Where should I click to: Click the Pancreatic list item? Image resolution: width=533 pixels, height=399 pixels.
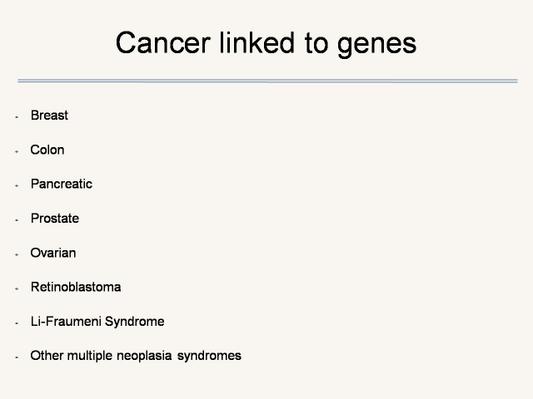coord(62,184)
